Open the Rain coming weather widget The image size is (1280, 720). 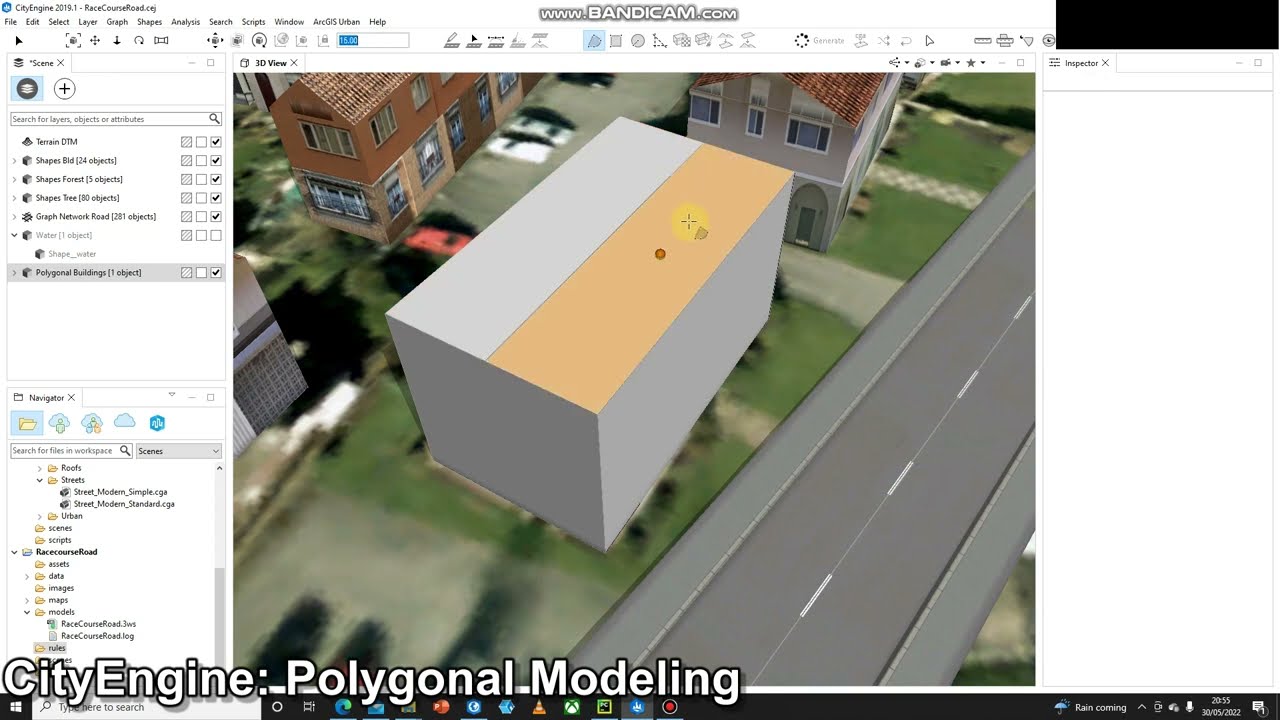tap(1090, 707)
